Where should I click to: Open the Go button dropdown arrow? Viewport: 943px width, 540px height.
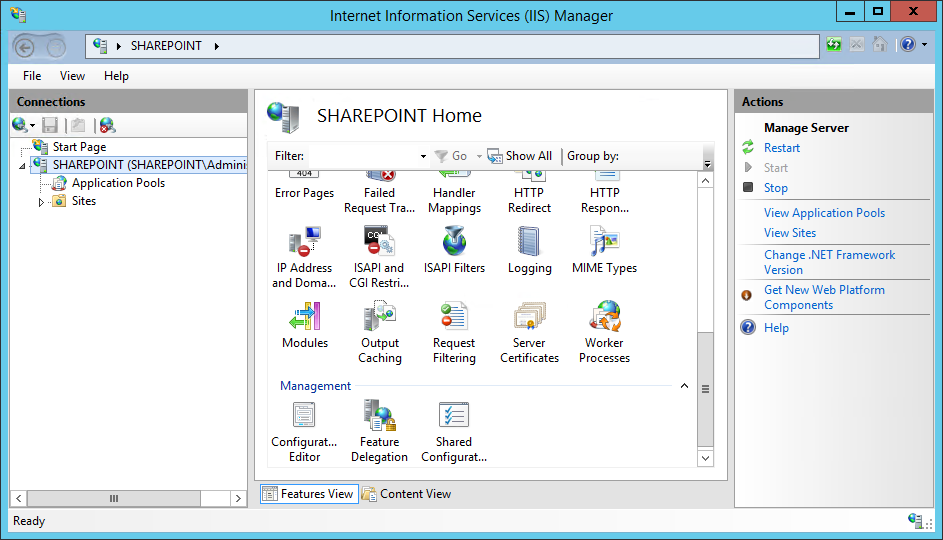(x=479, y=156)
